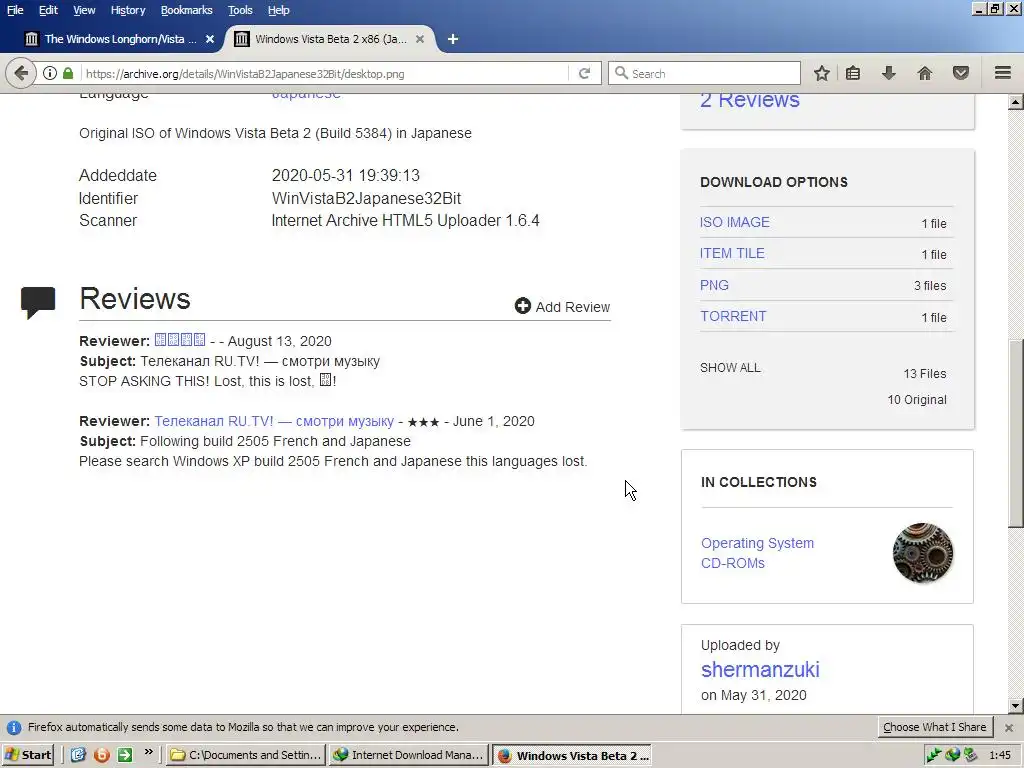Go back with the browser back arrow
This screenshot has width=1024, height=768.
(x=21, y=73)
